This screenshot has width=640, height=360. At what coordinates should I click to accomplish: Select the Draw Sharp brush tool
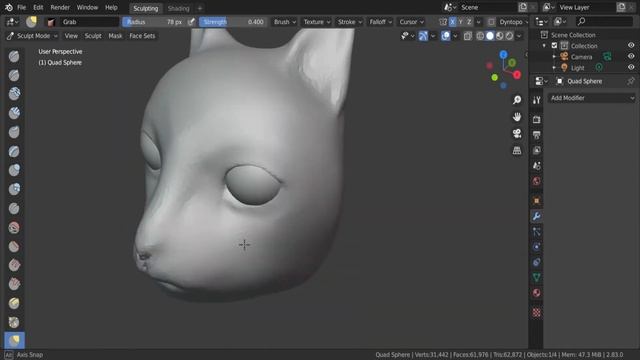pyautogui.click(x=14, y=75)
